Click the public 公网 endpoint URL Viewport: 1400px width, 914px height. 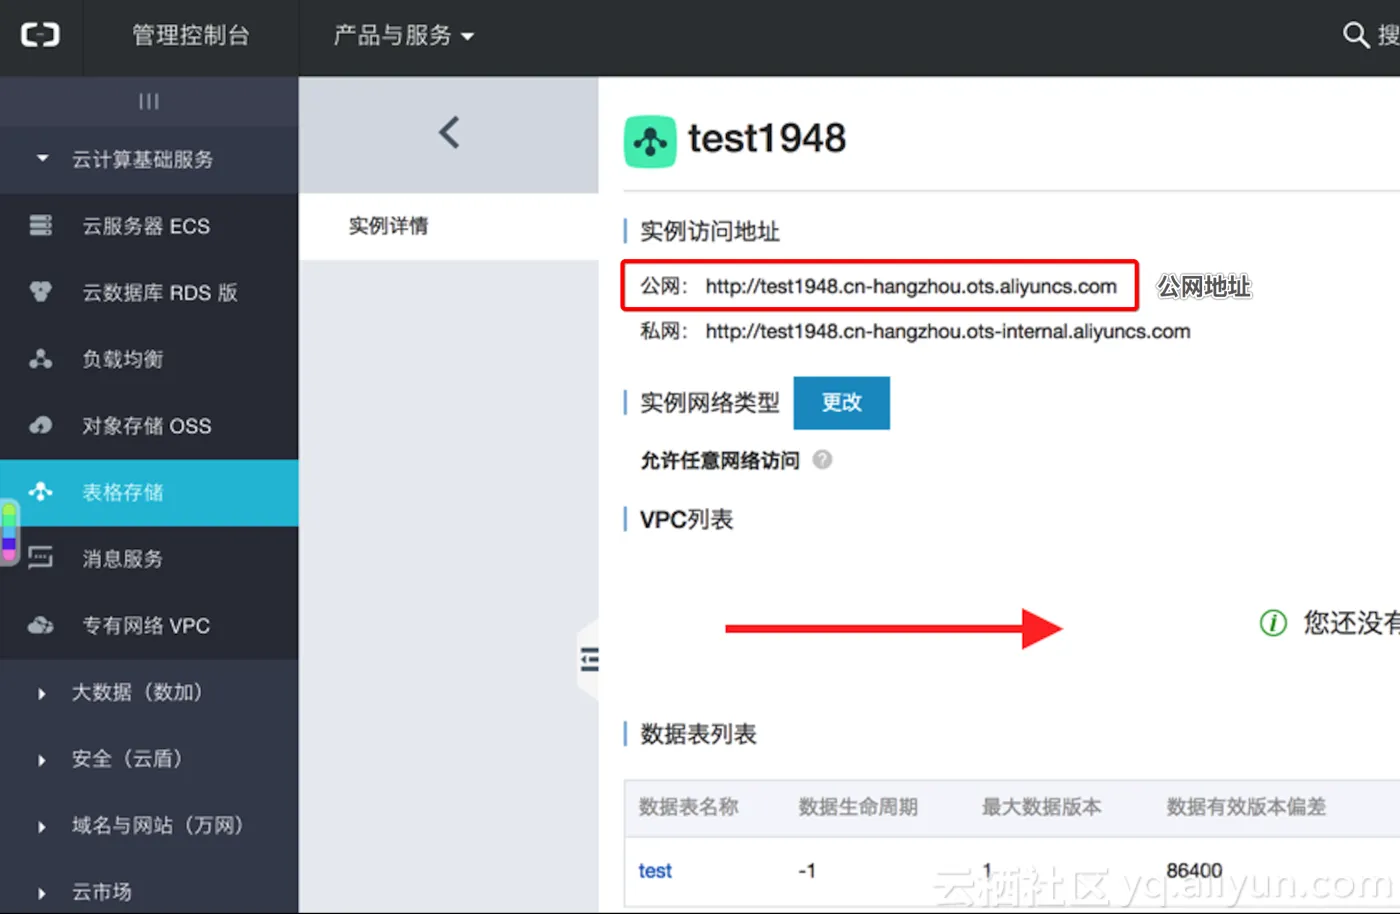coord(911,286)
